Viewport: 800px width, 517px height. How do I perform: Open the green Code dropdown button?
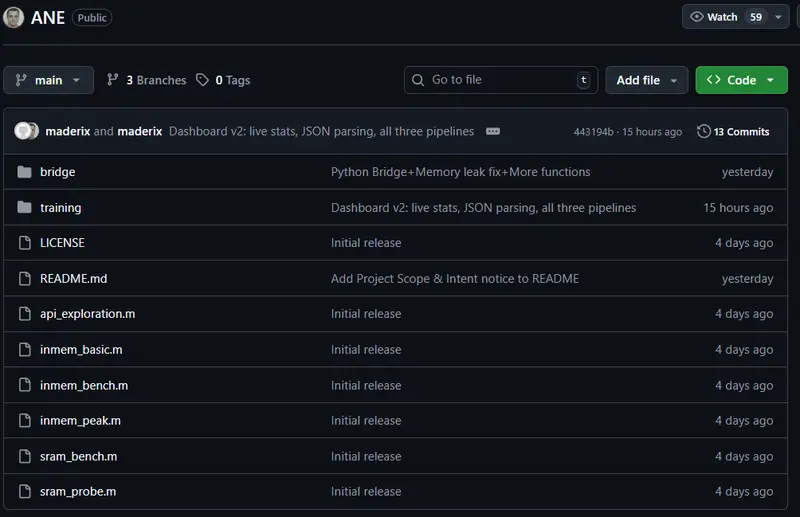click(x=741, y=80)
